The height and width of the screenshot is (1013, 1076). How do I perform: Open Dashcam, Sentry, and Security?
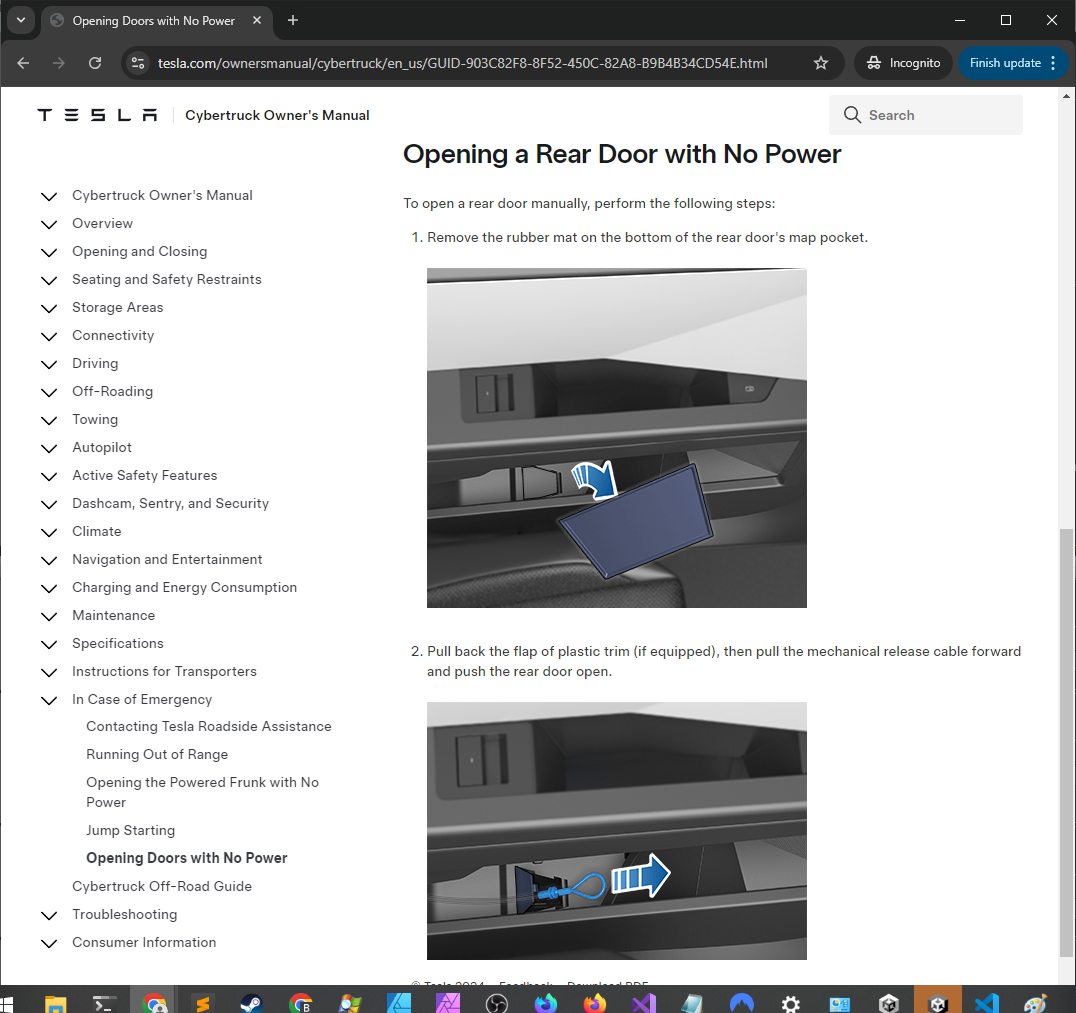pyautogui.click(x=170, y=504)
